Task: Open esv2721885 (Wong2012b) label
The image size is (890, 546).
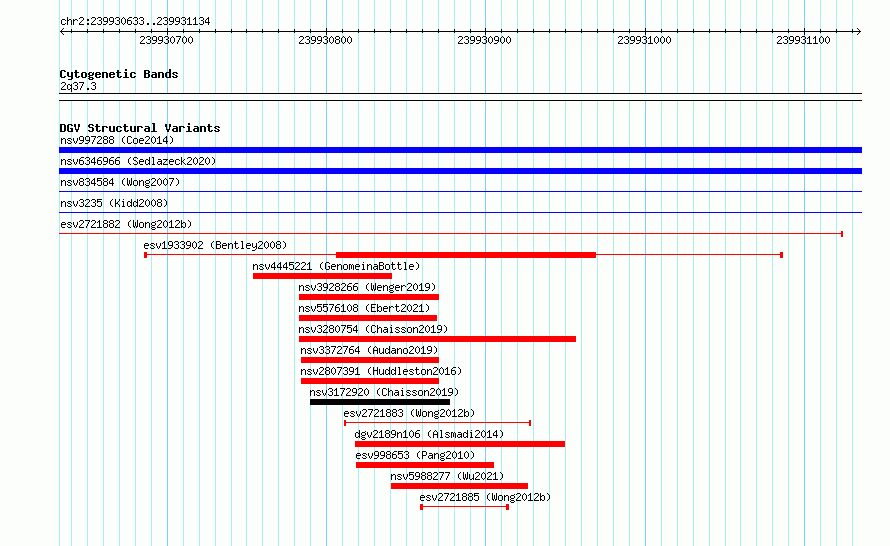Action: [x=485, y=497]
